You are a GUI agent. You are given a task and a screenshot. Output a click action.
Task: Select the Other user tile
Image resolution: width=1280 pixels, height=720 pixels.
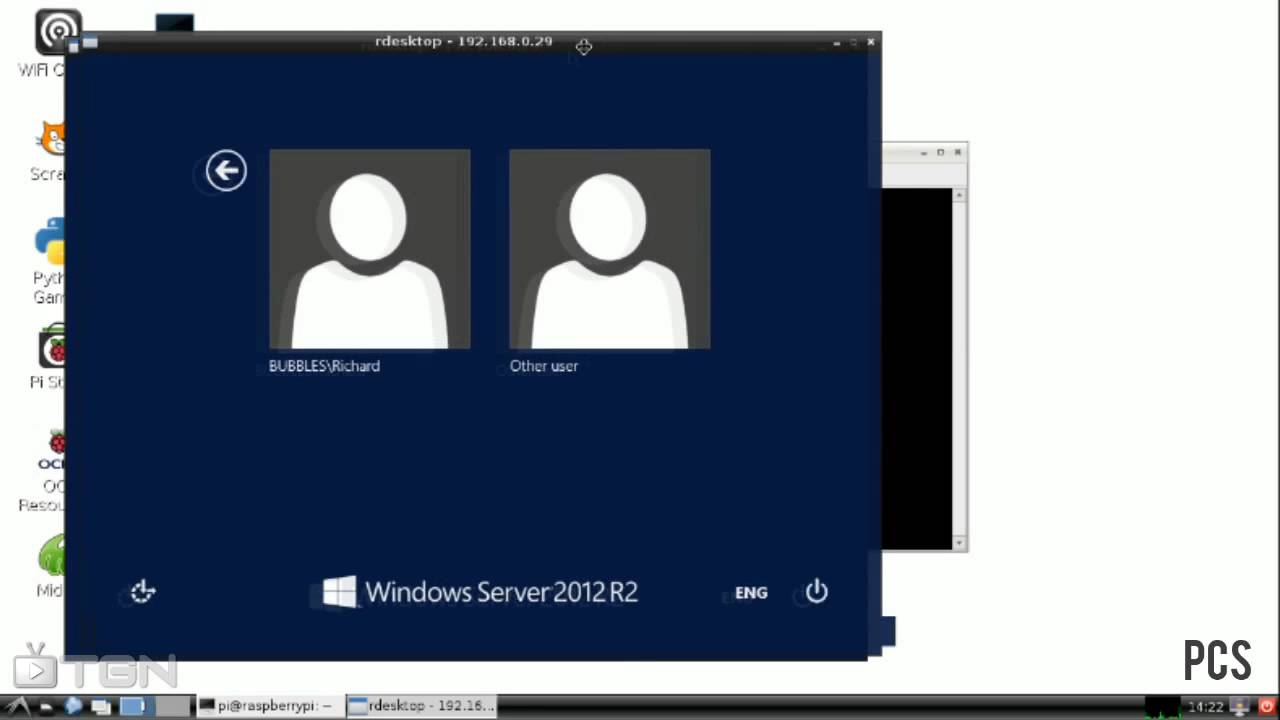pyautogui.click(x=610, y=249)
